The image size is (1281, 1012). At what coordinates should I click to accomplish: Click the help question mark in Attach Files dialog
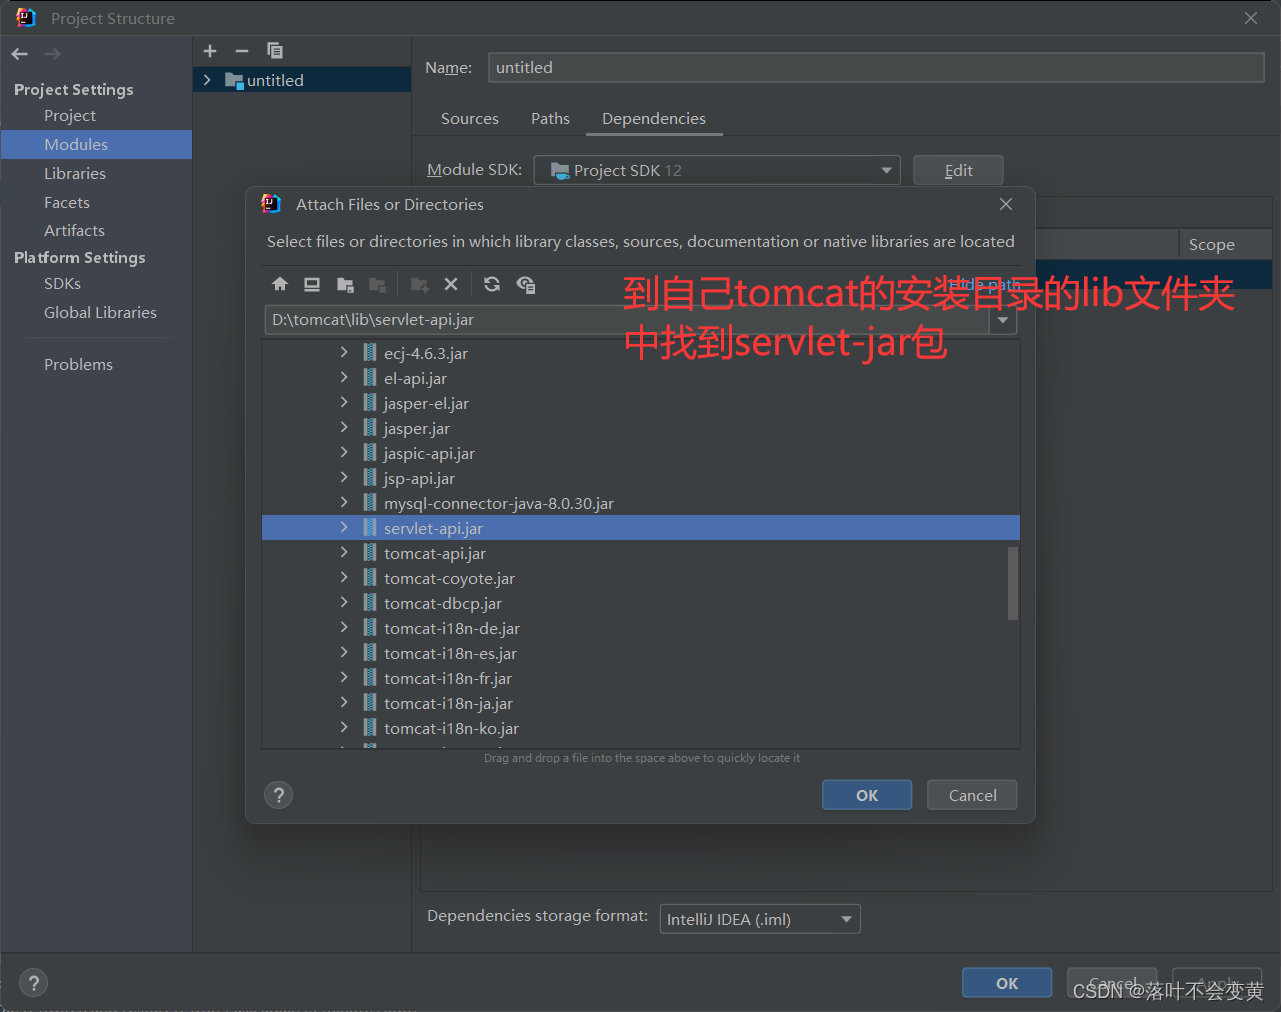(278, 795)
